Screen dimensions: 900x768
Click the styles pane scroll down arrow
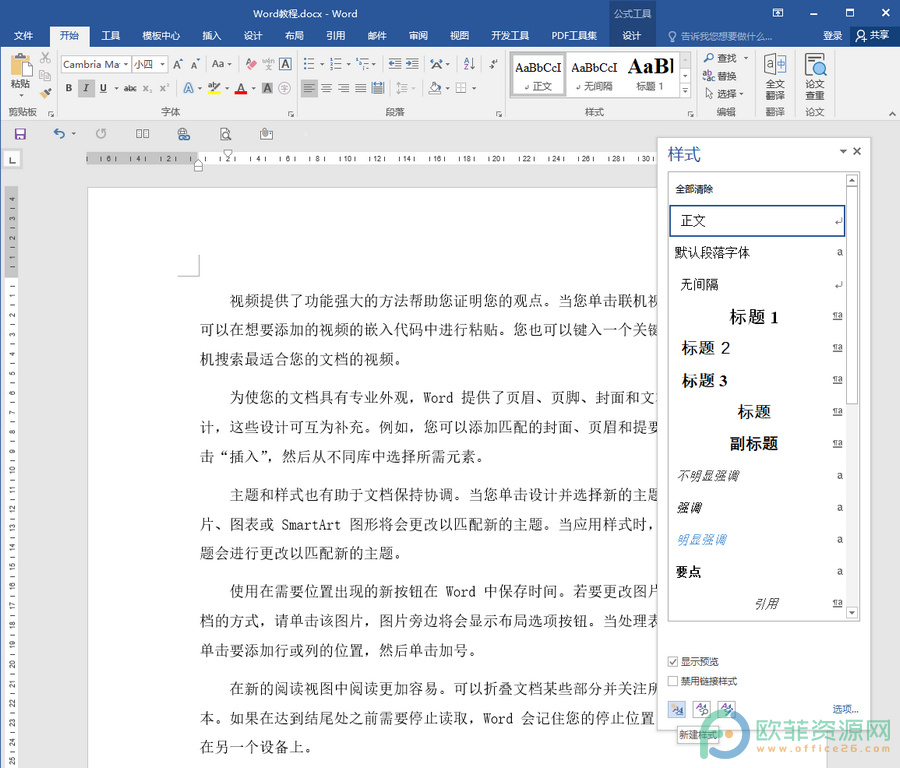pyautogui.click(x=852, y=612)
